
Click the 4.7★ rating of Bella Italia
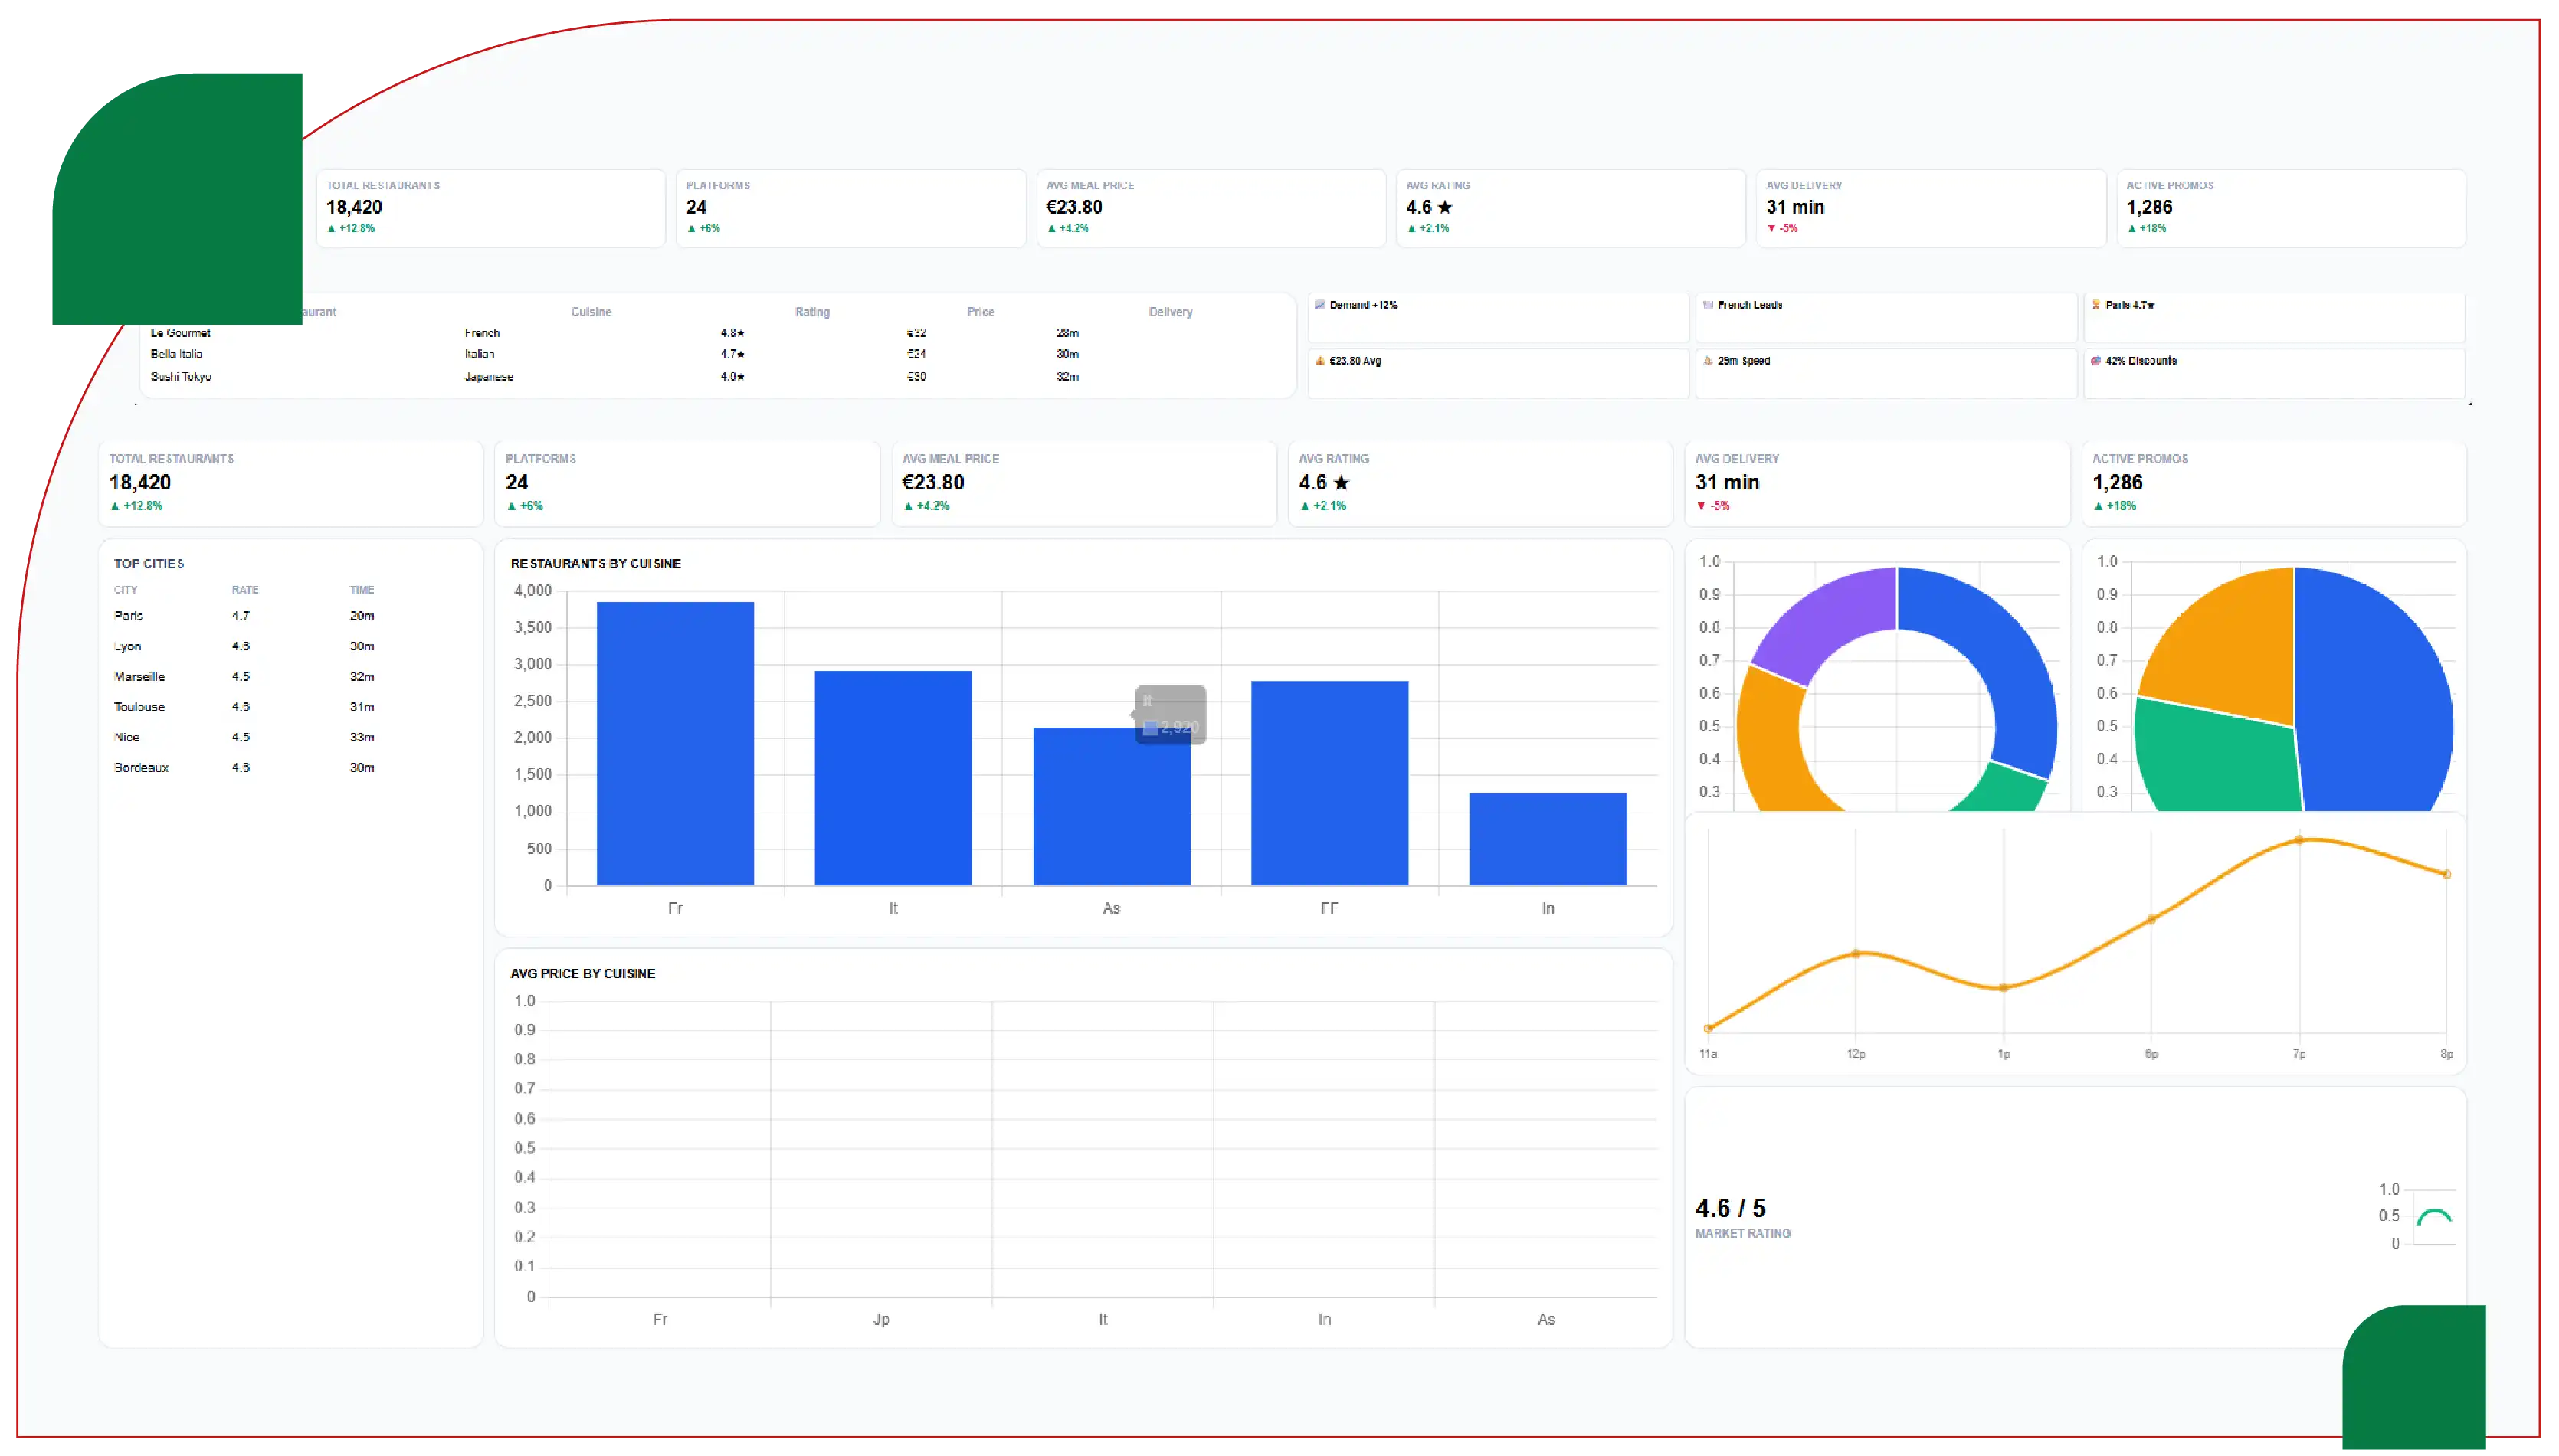[732, 354]
